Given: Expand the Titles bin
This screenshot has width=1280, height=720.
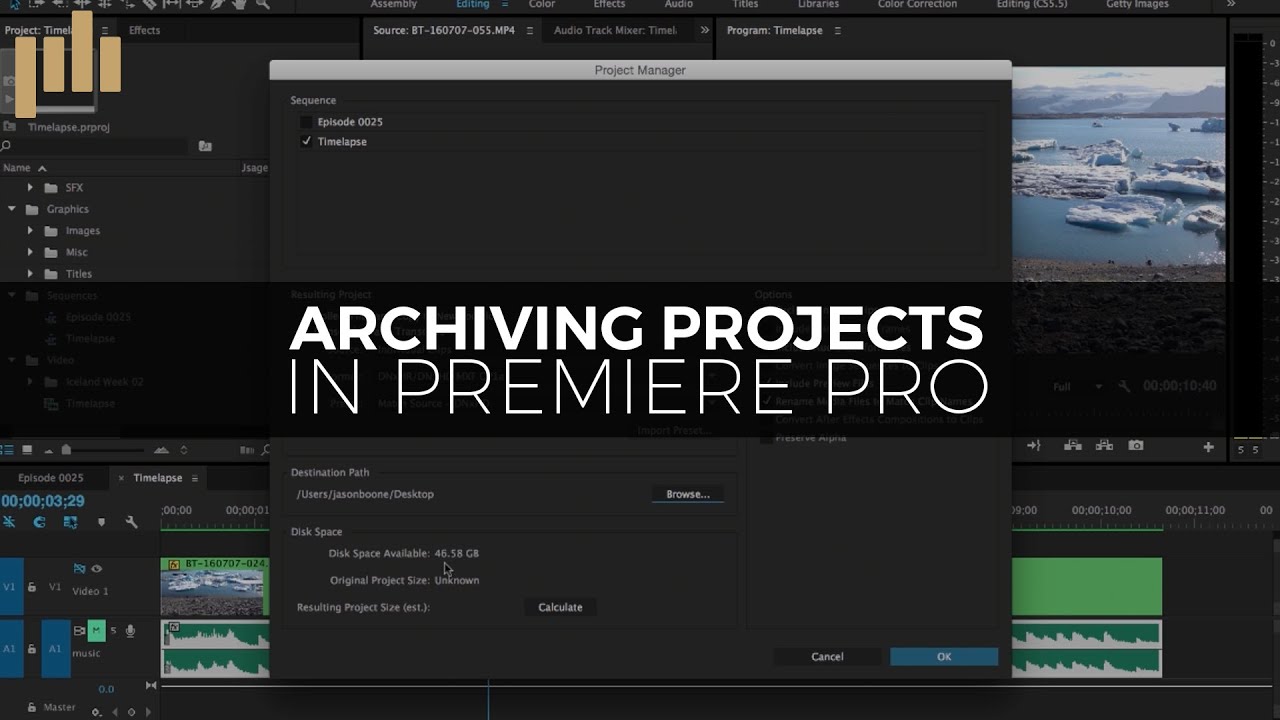Looking at the screenshot, I should tap(30, 274).
